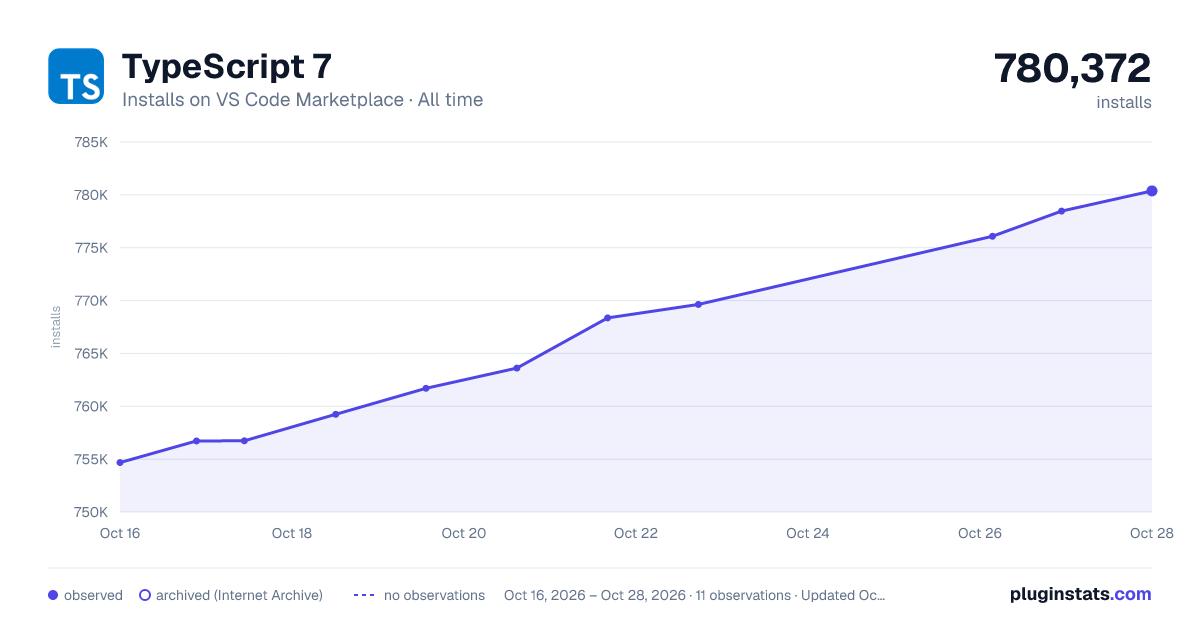Click the 775K y-axis label

click(x=91, y=248)
